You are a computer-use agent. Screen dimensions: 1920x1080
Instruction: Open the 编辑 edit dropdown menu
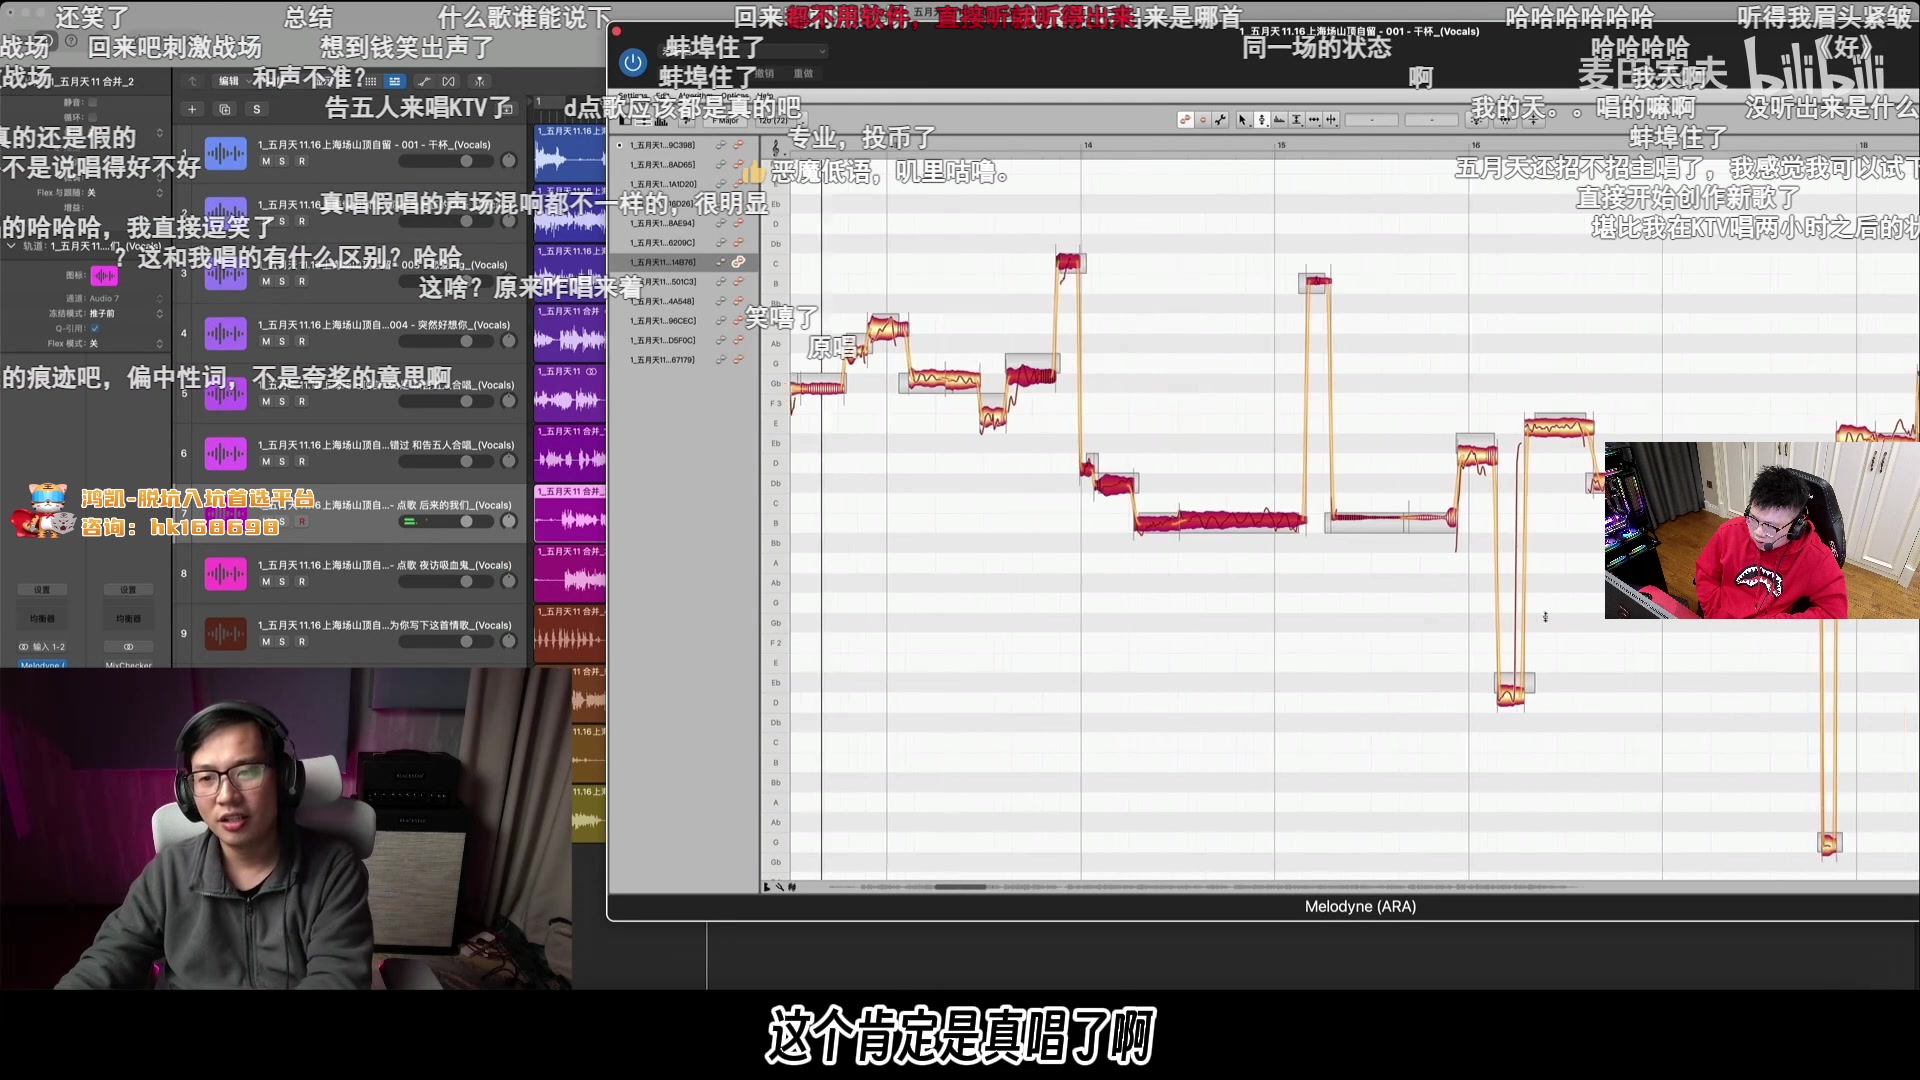[231, 81]
